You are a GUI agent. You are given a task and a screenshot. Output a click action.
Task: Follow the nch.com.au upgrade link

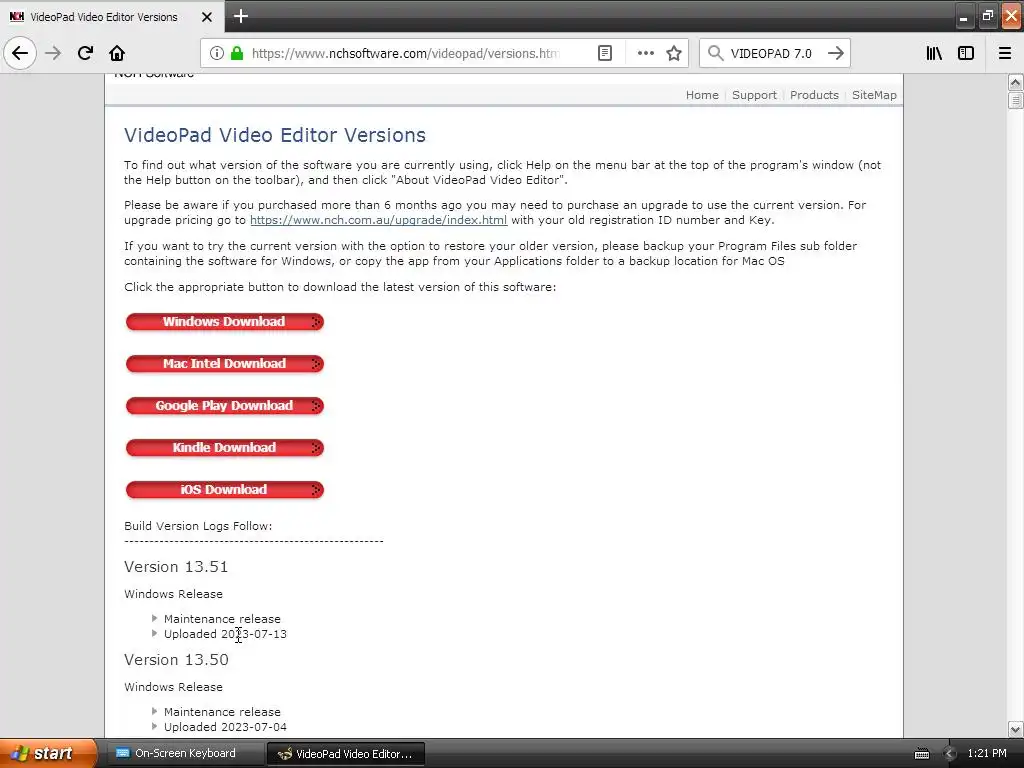[378, 220]
